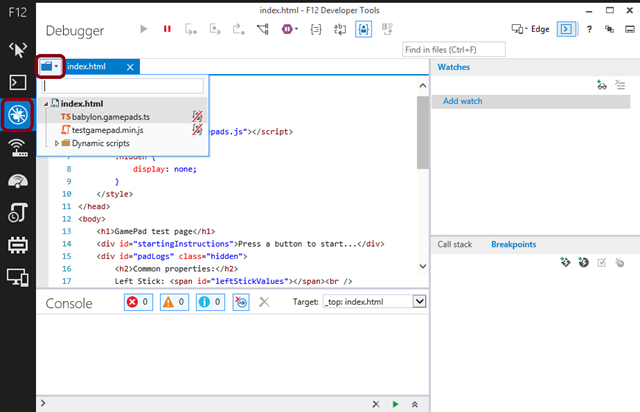
Task: Click the console clear X button
Action: [x=264, y=302]
